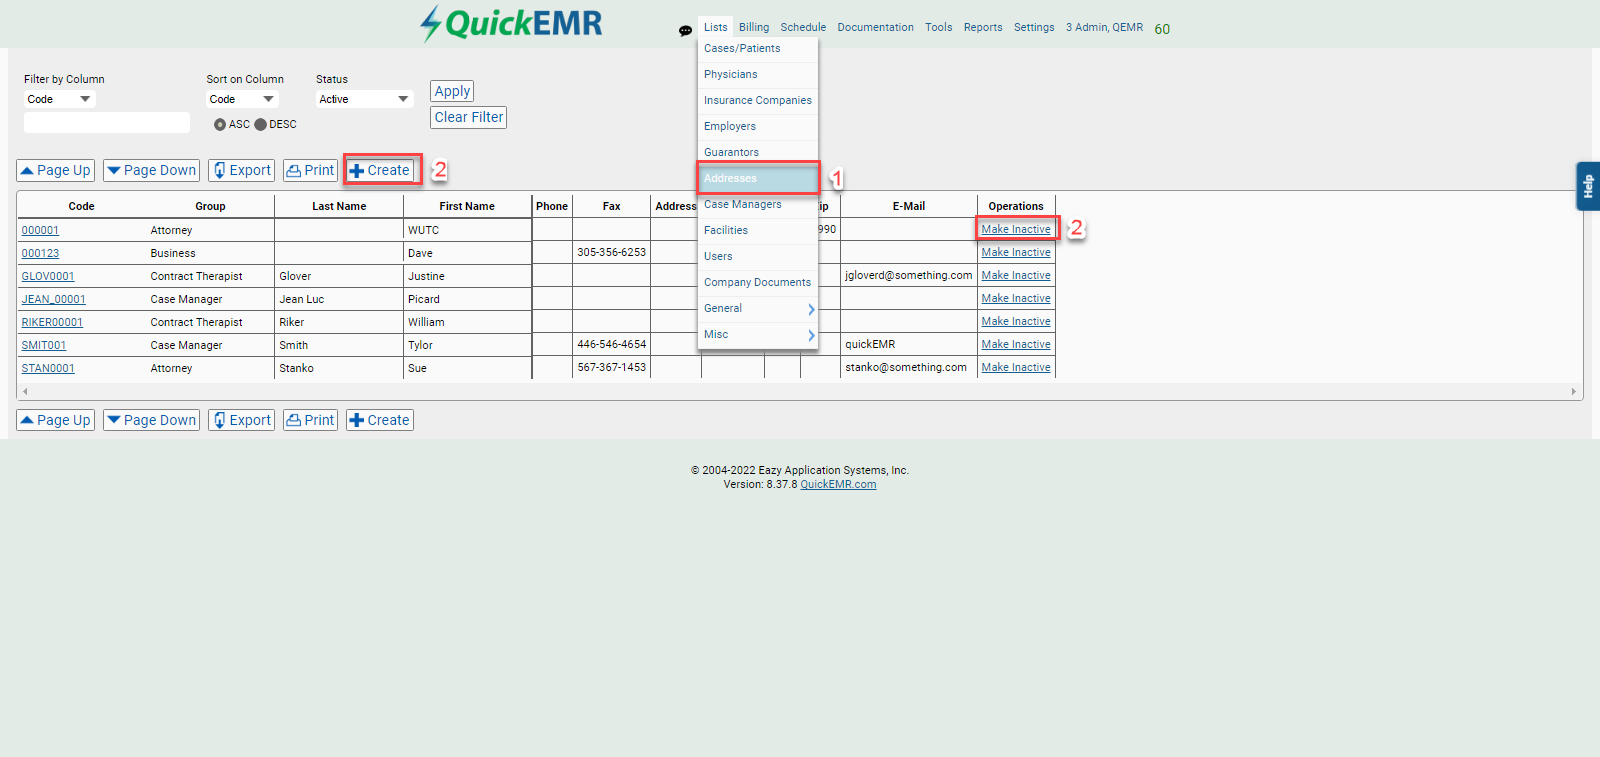Open Reports menu
Screen dimensions: 1600x757
pos(983,27)
